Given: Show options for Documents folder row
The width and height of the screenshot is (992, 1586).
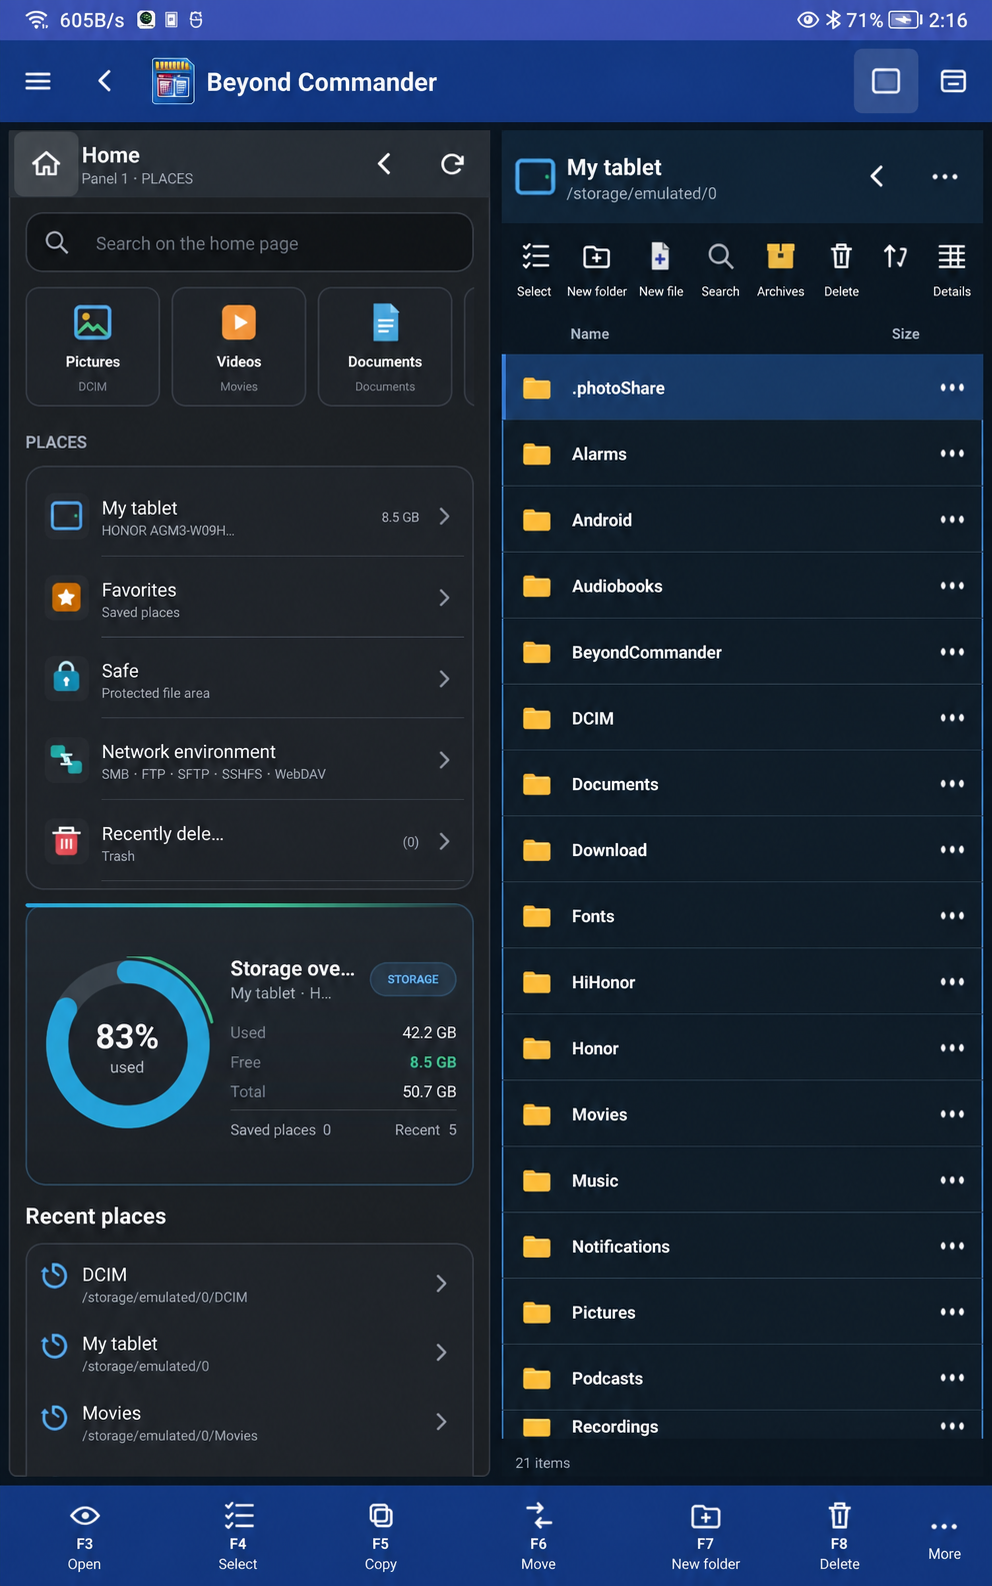Looking at the screenshot, I should coord(952,784).
